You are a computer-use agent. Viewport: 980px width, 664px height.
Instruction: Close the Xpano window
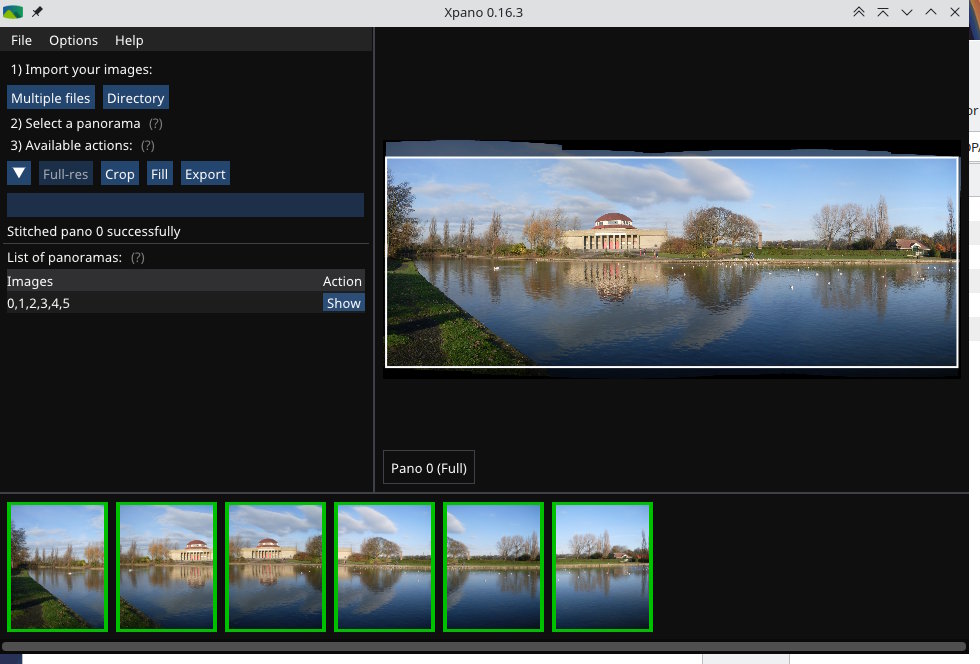pos(954,12)
